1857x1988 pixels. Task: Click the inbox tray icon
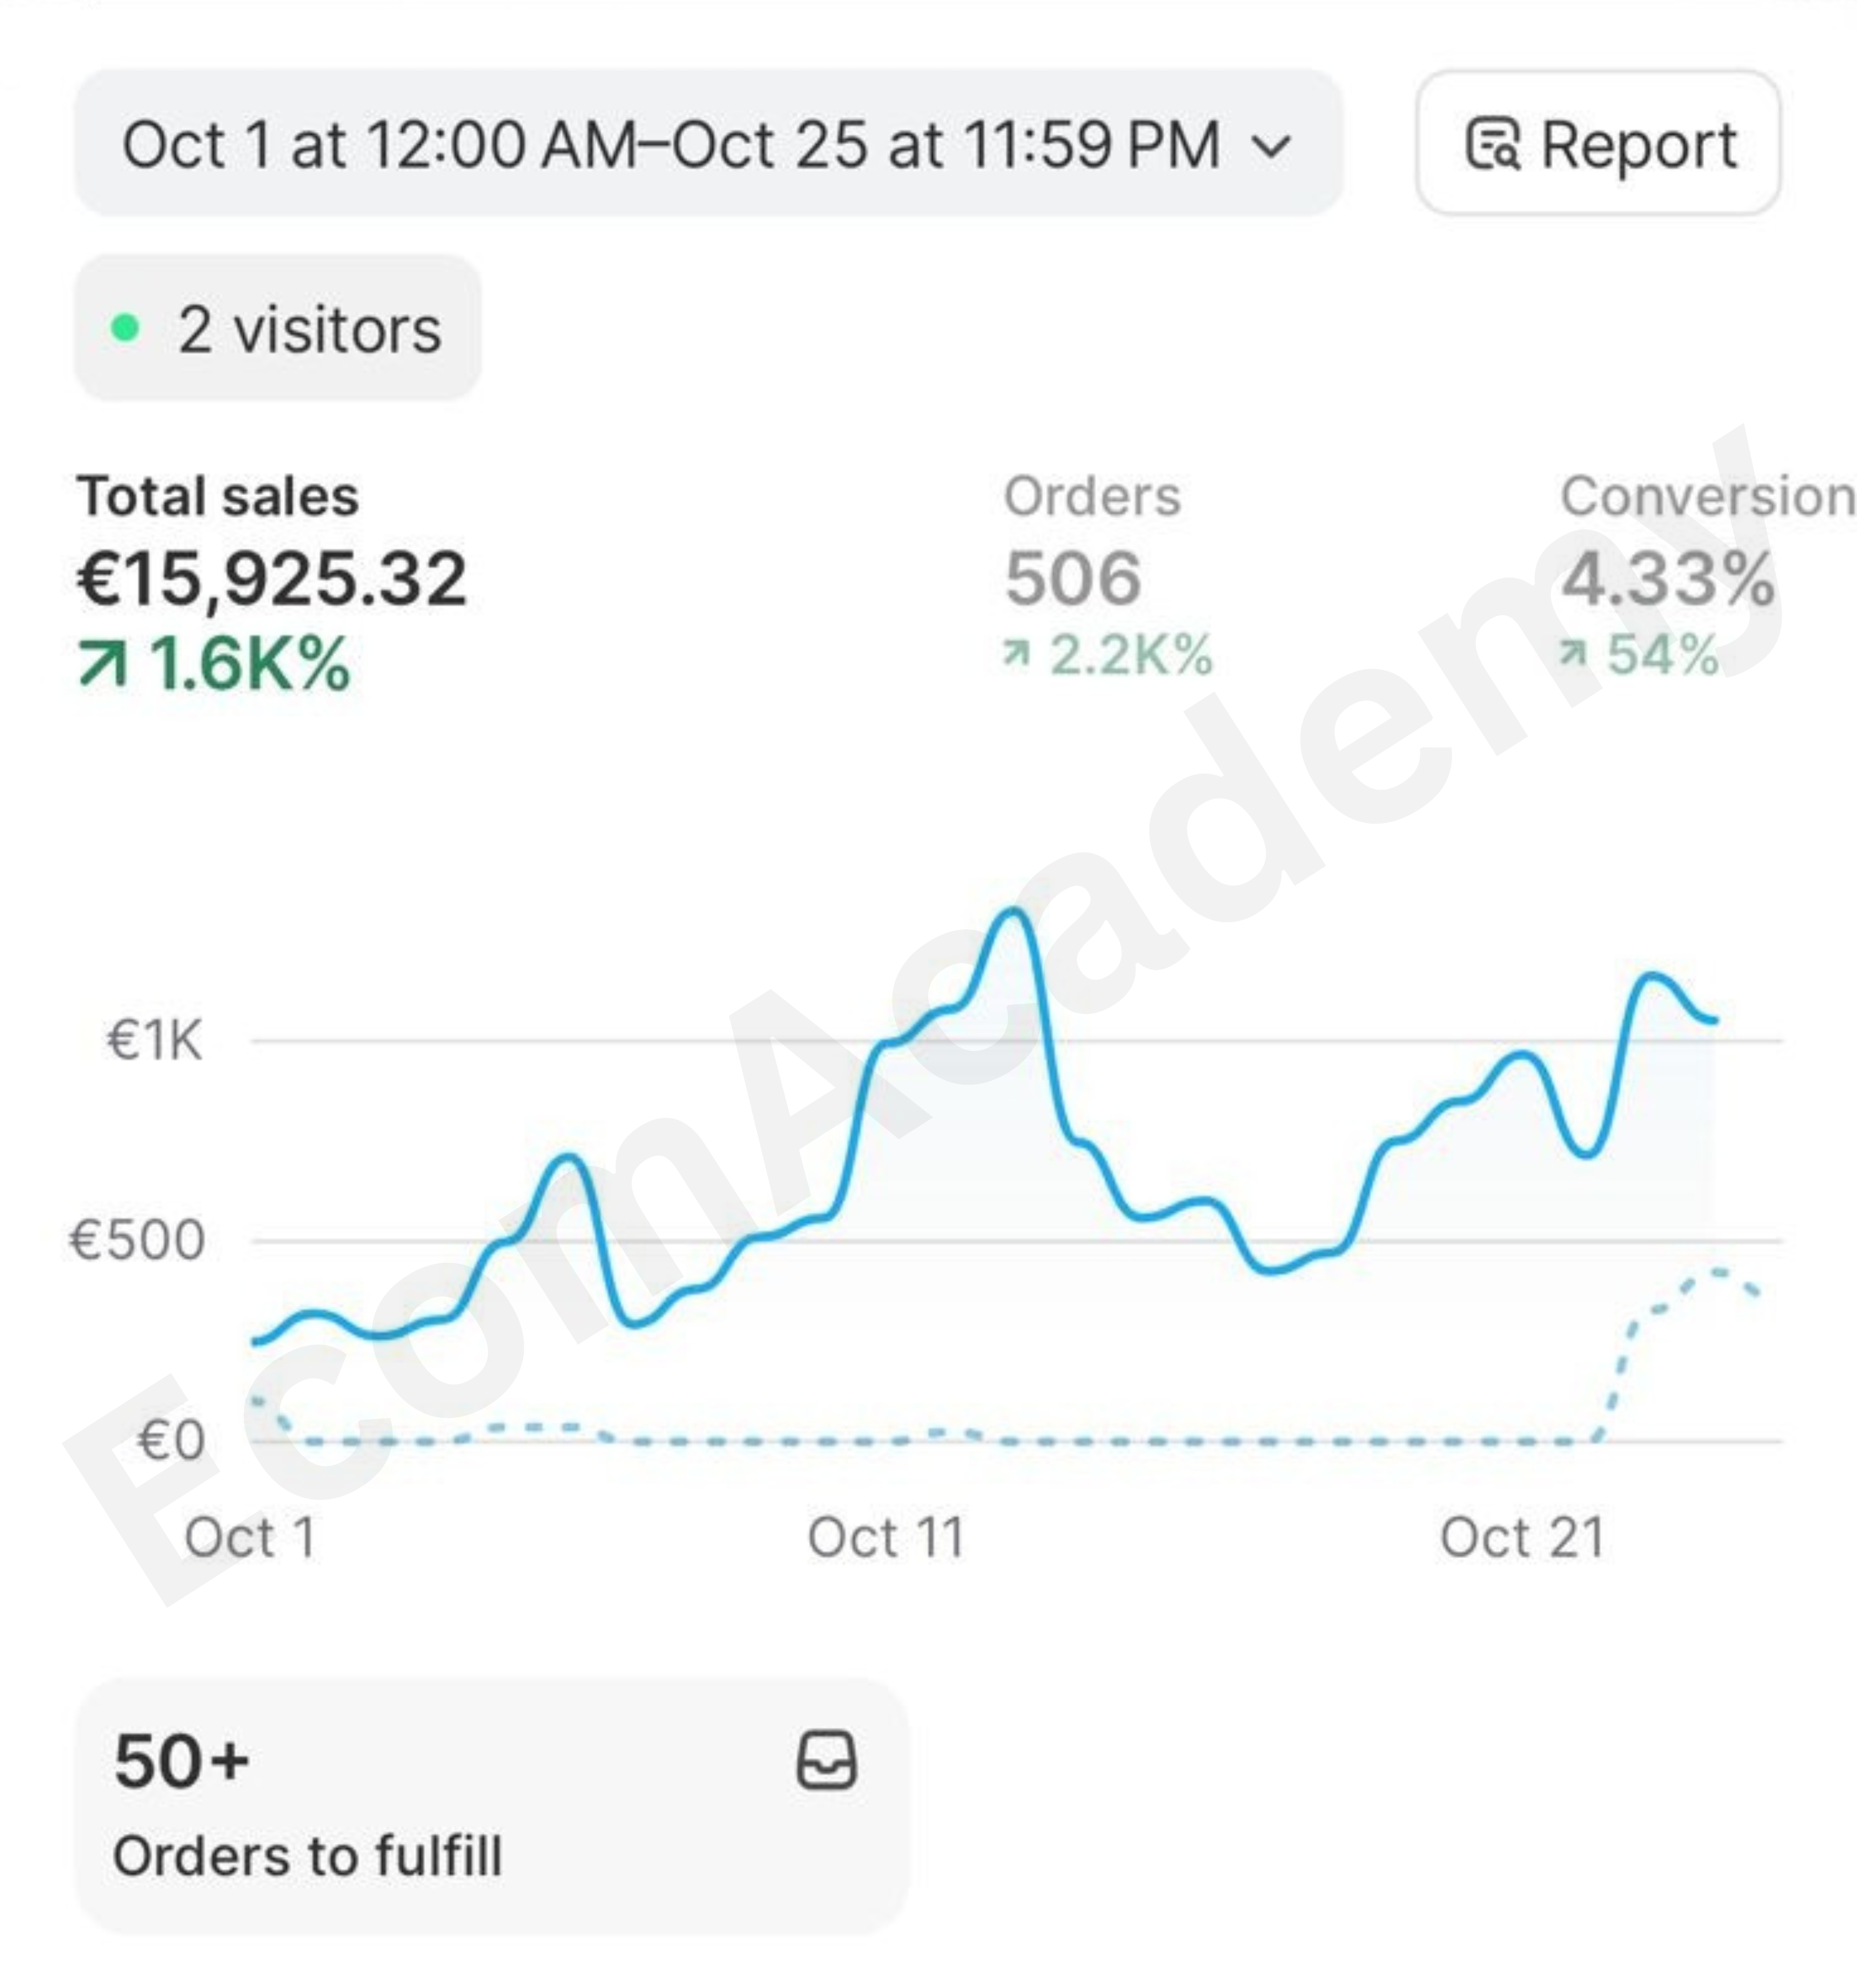[826, 1761]
